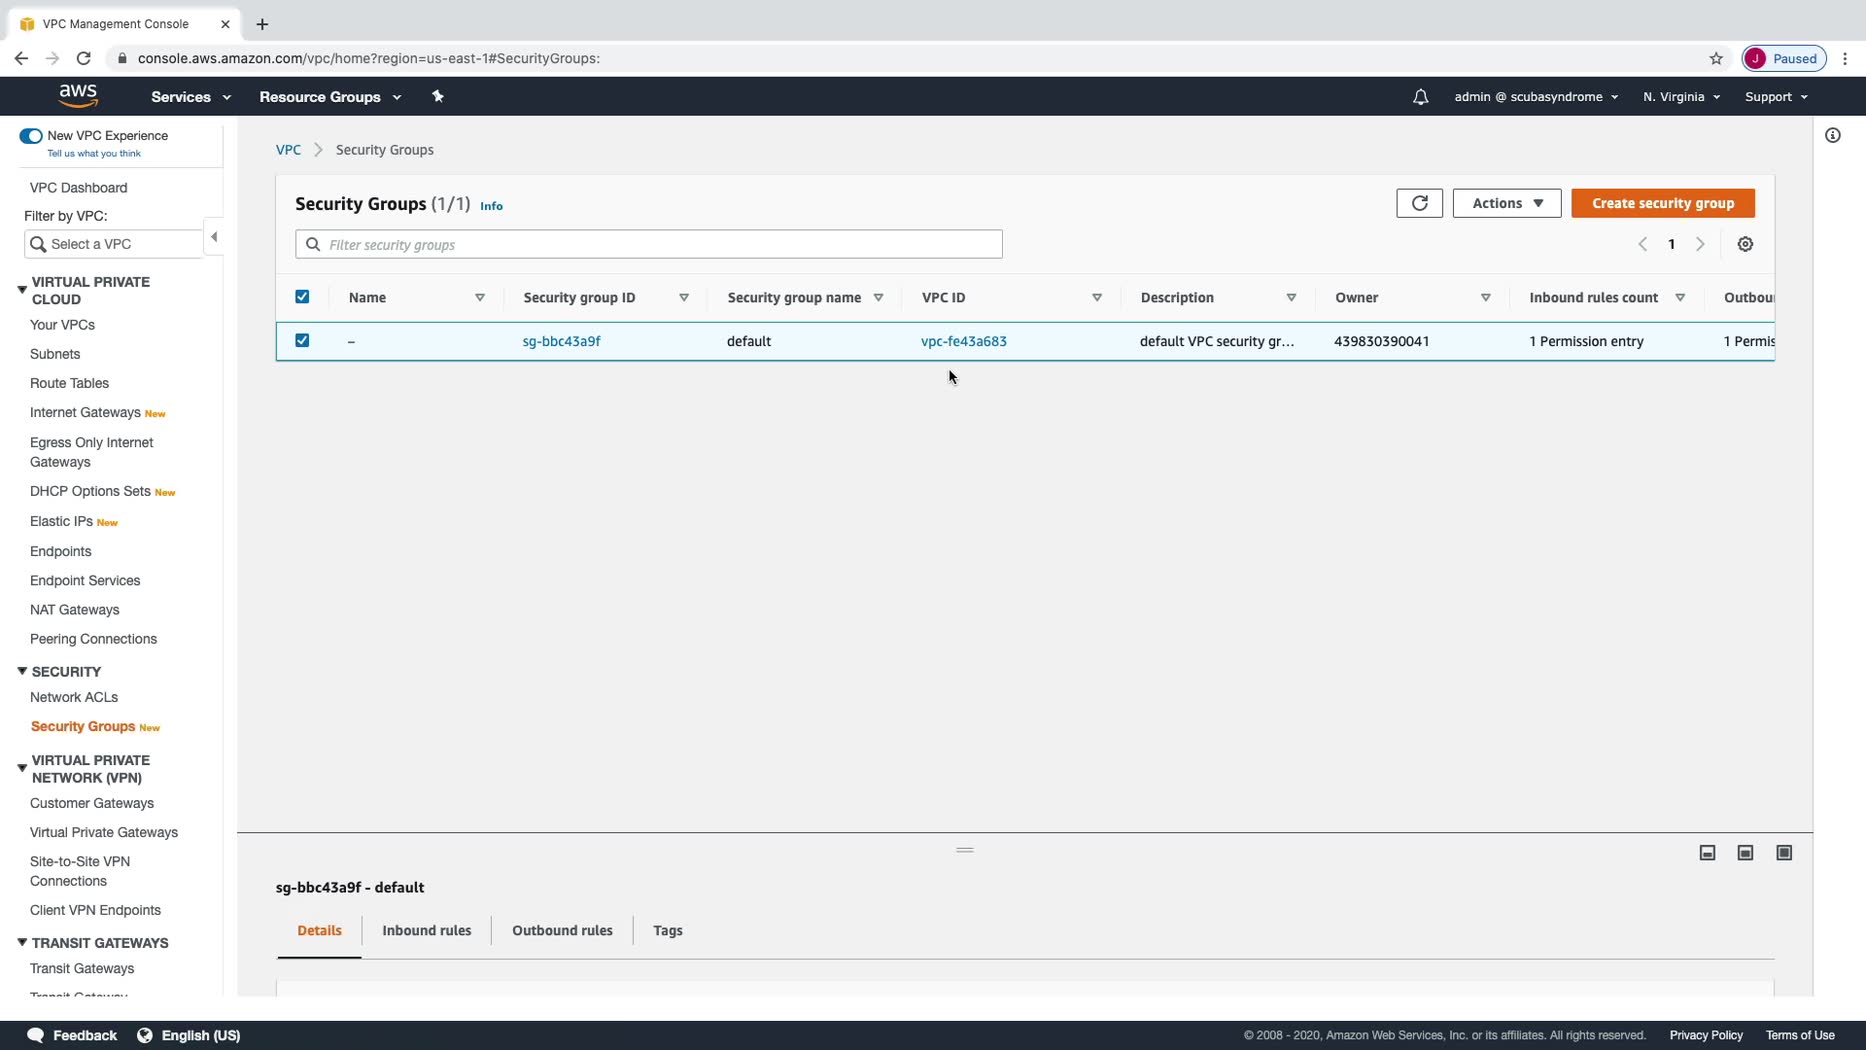
Task: Open the Support dropdown menu
Action: pos(1776,97)
